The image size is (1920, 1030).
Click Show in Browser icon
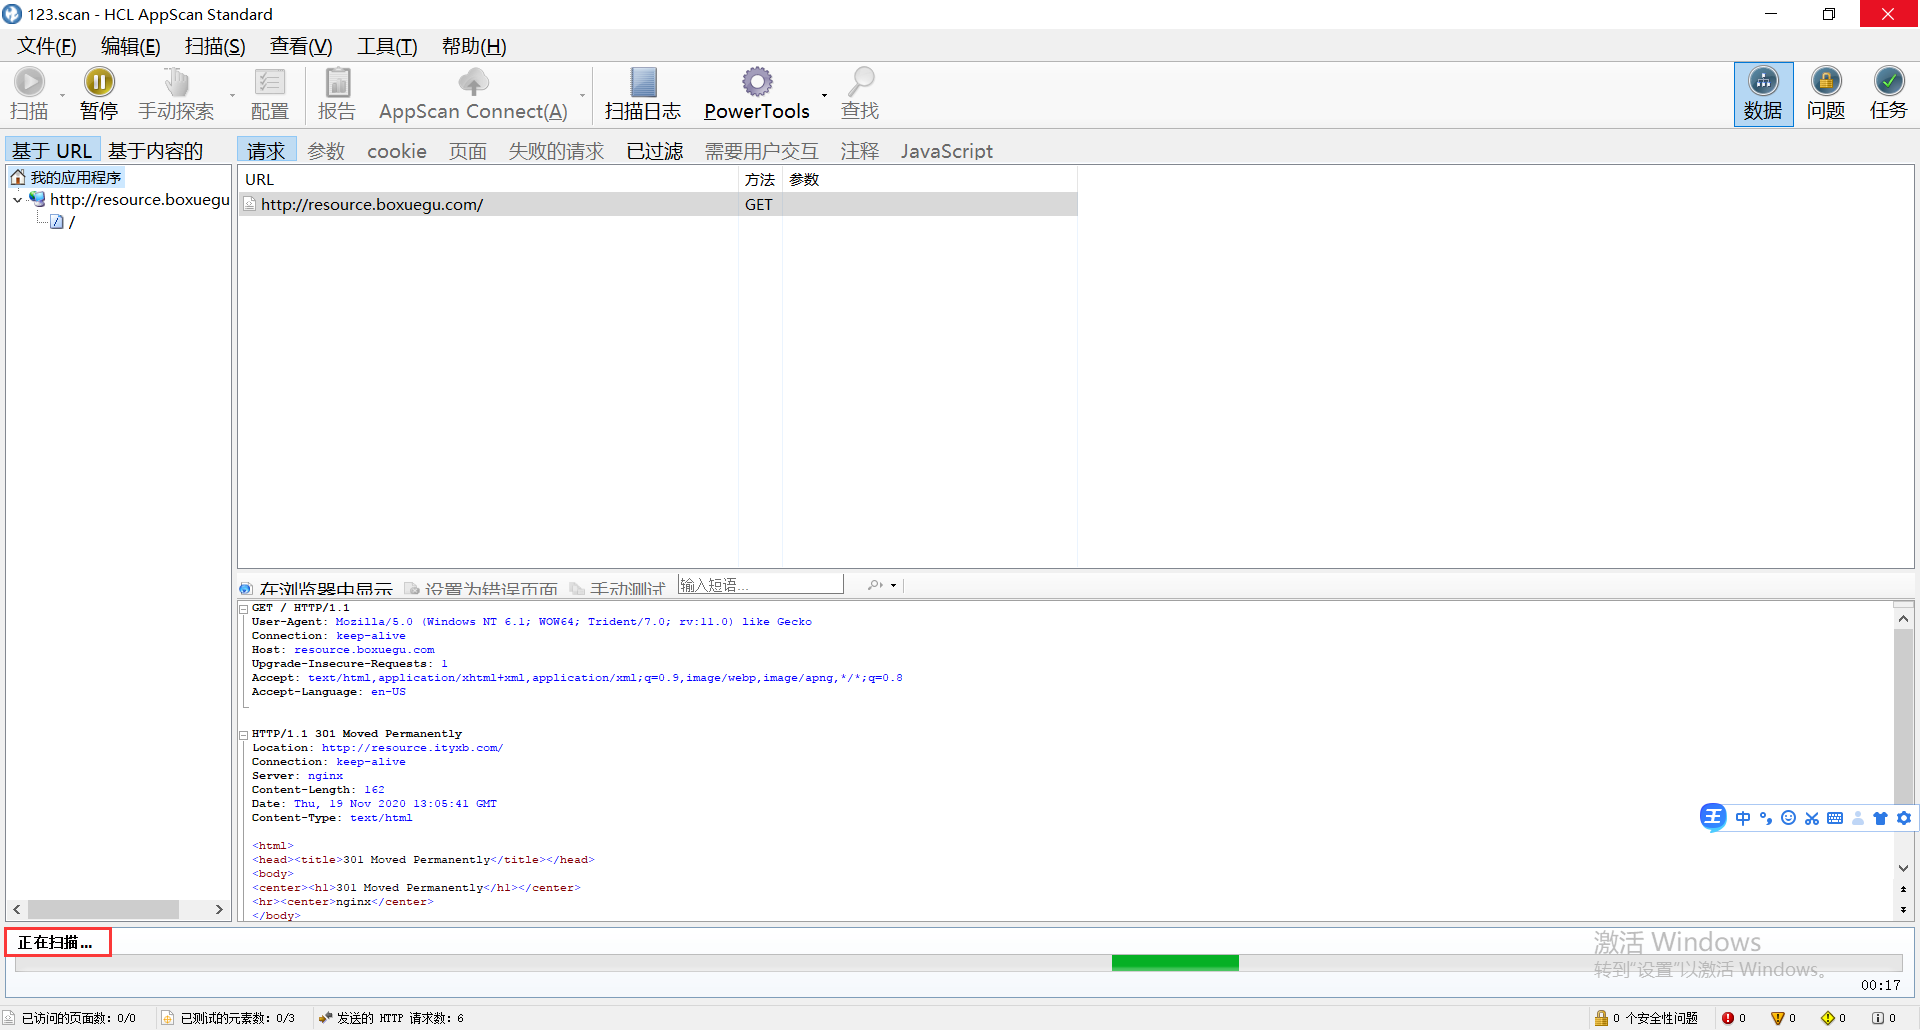click(246, 588)
